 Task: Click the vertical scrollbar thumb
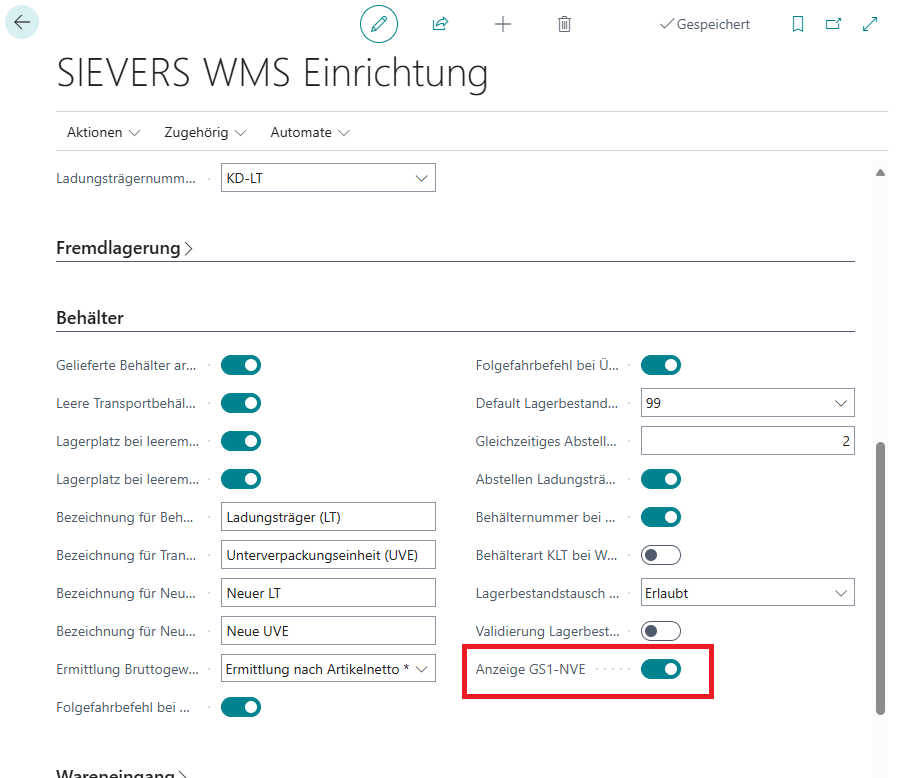click(x=880, y=578)
